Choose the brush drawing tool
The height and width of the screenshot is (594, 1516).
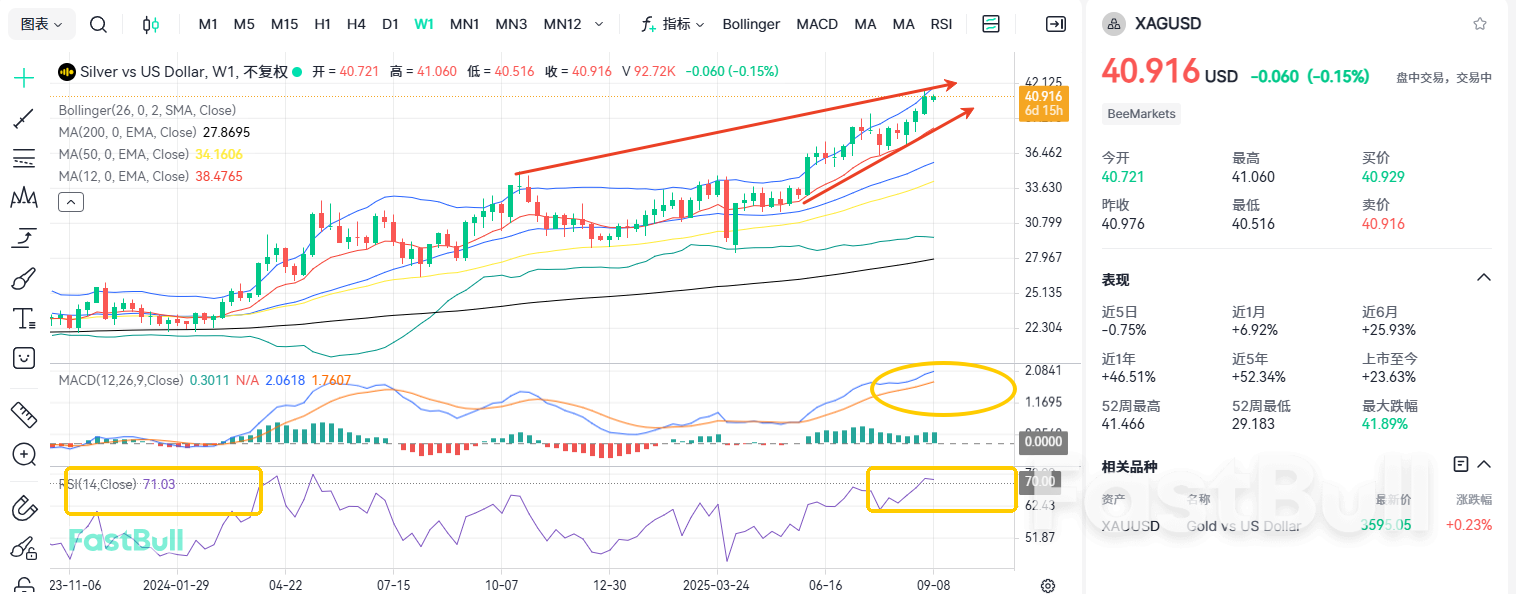coord(24,279)
